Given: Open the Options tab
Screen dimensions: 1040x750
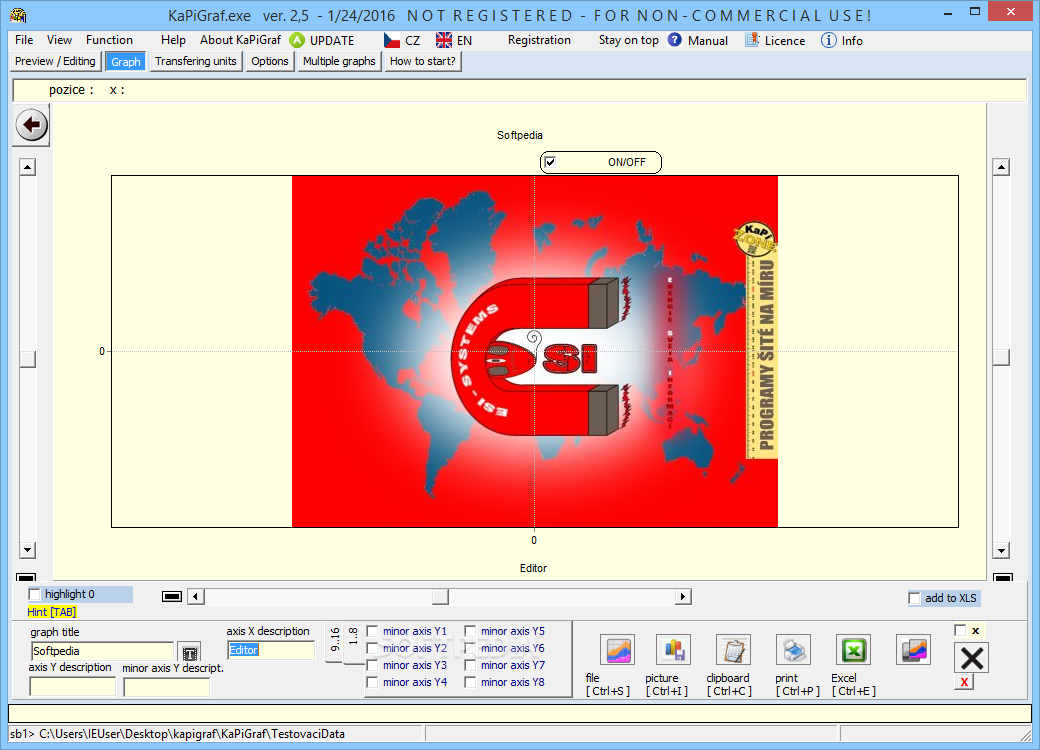Looking at the screenshot, I should coord(270,61).
